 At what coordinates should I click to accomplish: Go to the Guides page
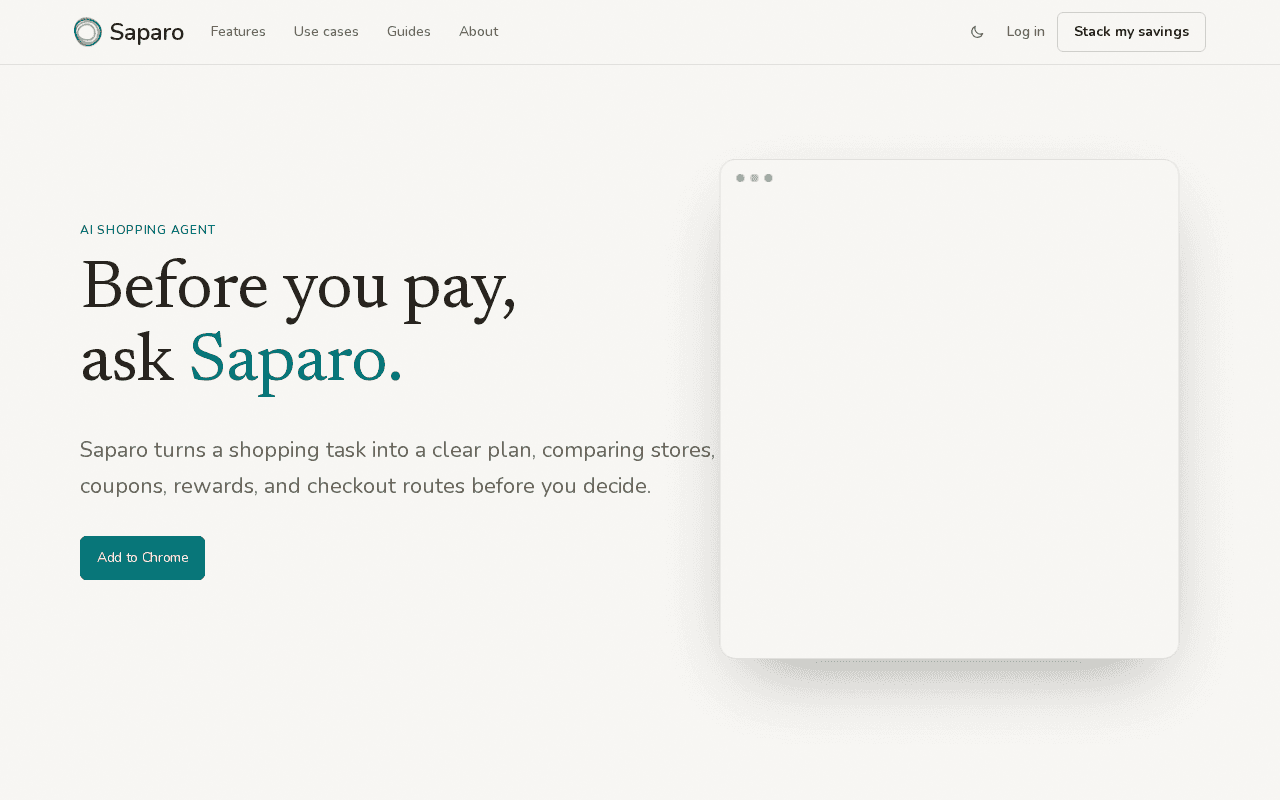click(x=409, y=32)
